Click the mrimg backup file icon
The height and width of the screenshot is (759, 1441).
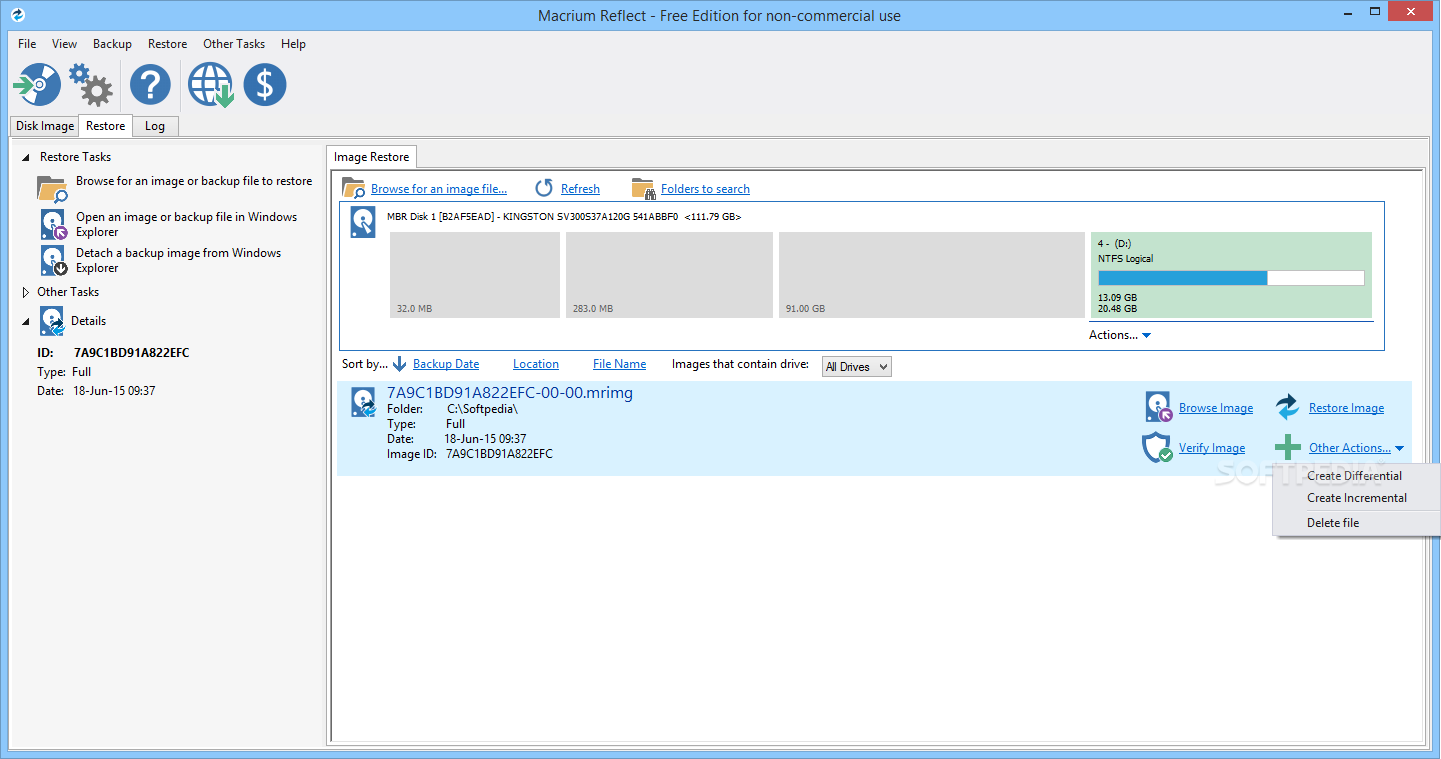(x=364, y=402)
